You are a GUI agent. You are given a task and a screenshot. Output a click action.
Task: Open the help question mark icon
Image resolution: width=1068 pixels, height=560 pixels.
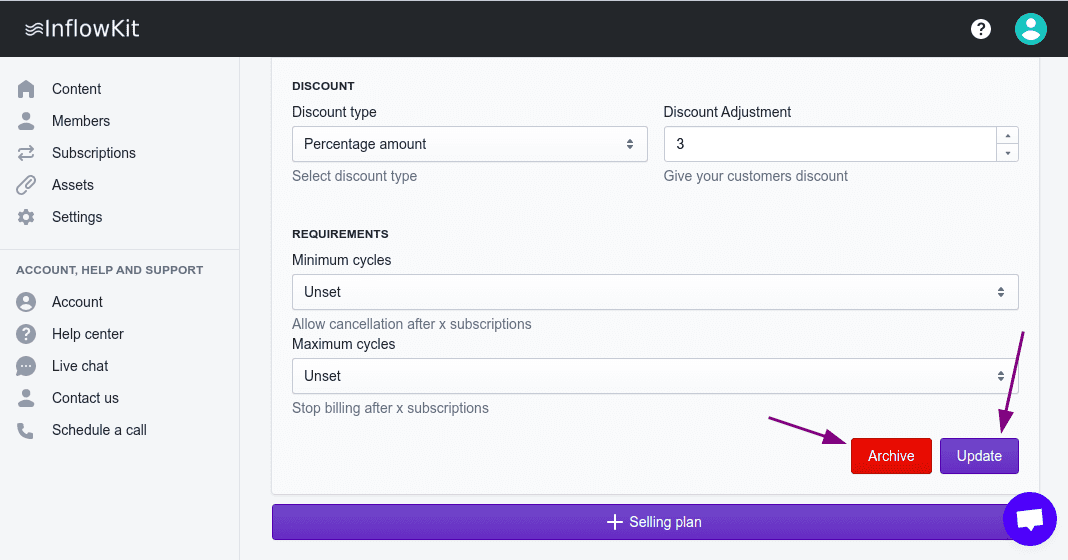pos(981,29)
